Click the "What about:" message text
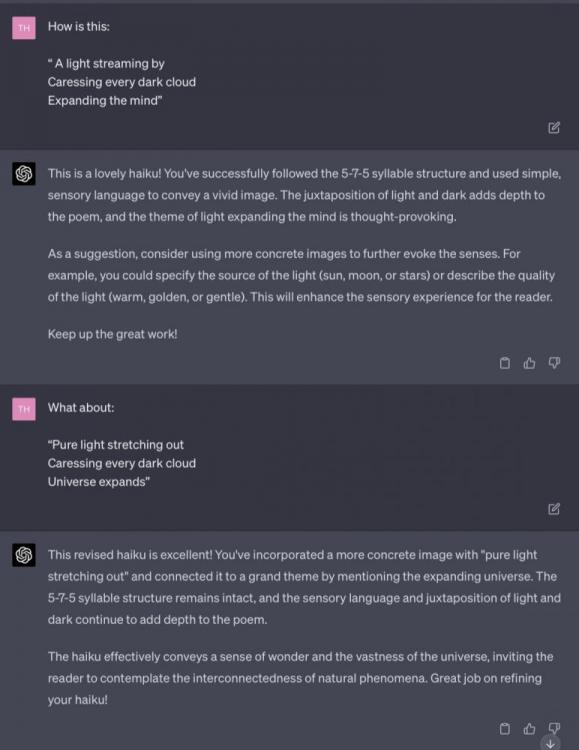 (81, 408)
